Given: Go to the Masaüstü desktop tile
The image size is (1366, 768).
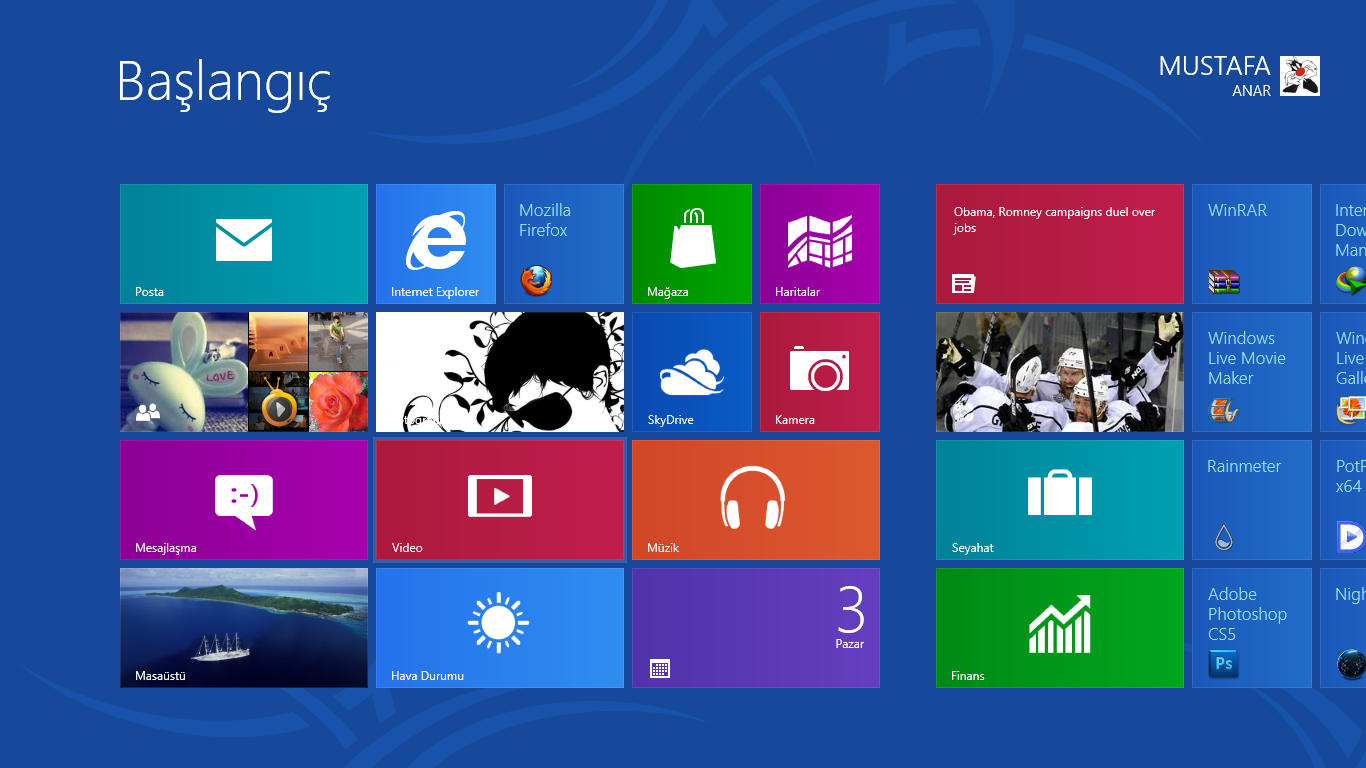Looking at the screenshot, I should pyautogui.click(x=244, y=628).
